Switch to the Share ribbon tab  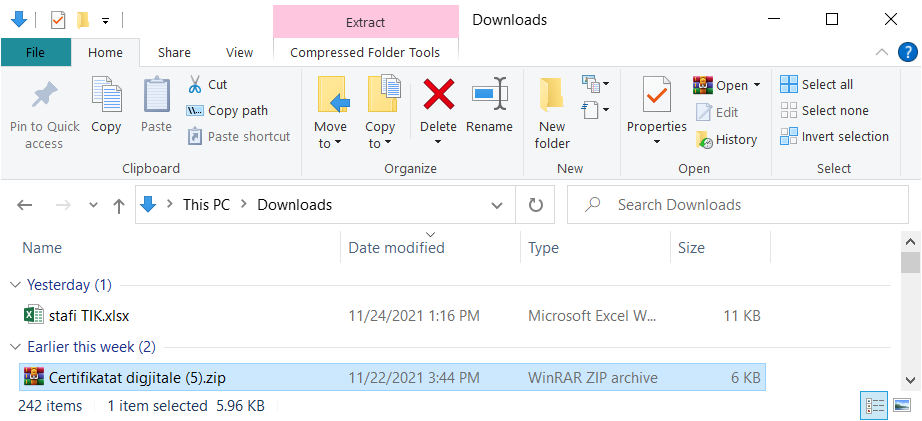(174, 52)
